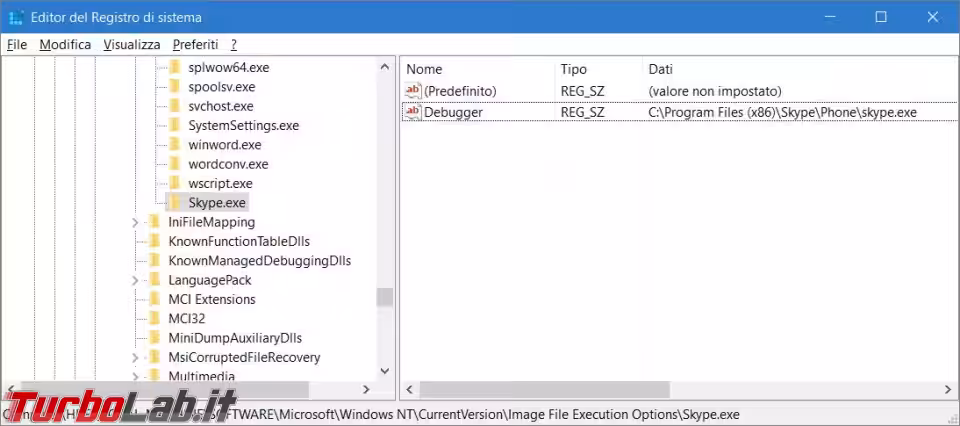Click the folder icon of LanguagePack
960x426 pixels.
tap(155, 280)
